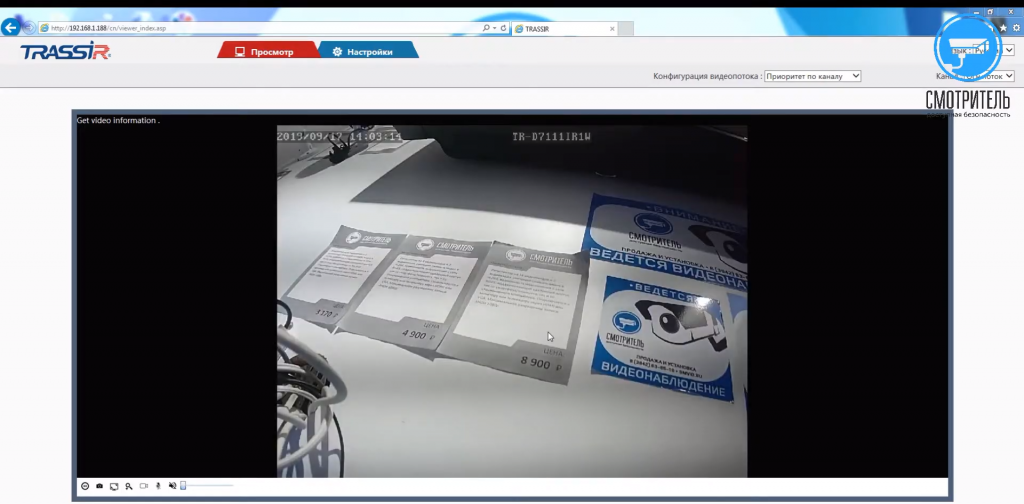
Task: Open the channel stream dropdown
Action: 996,76
